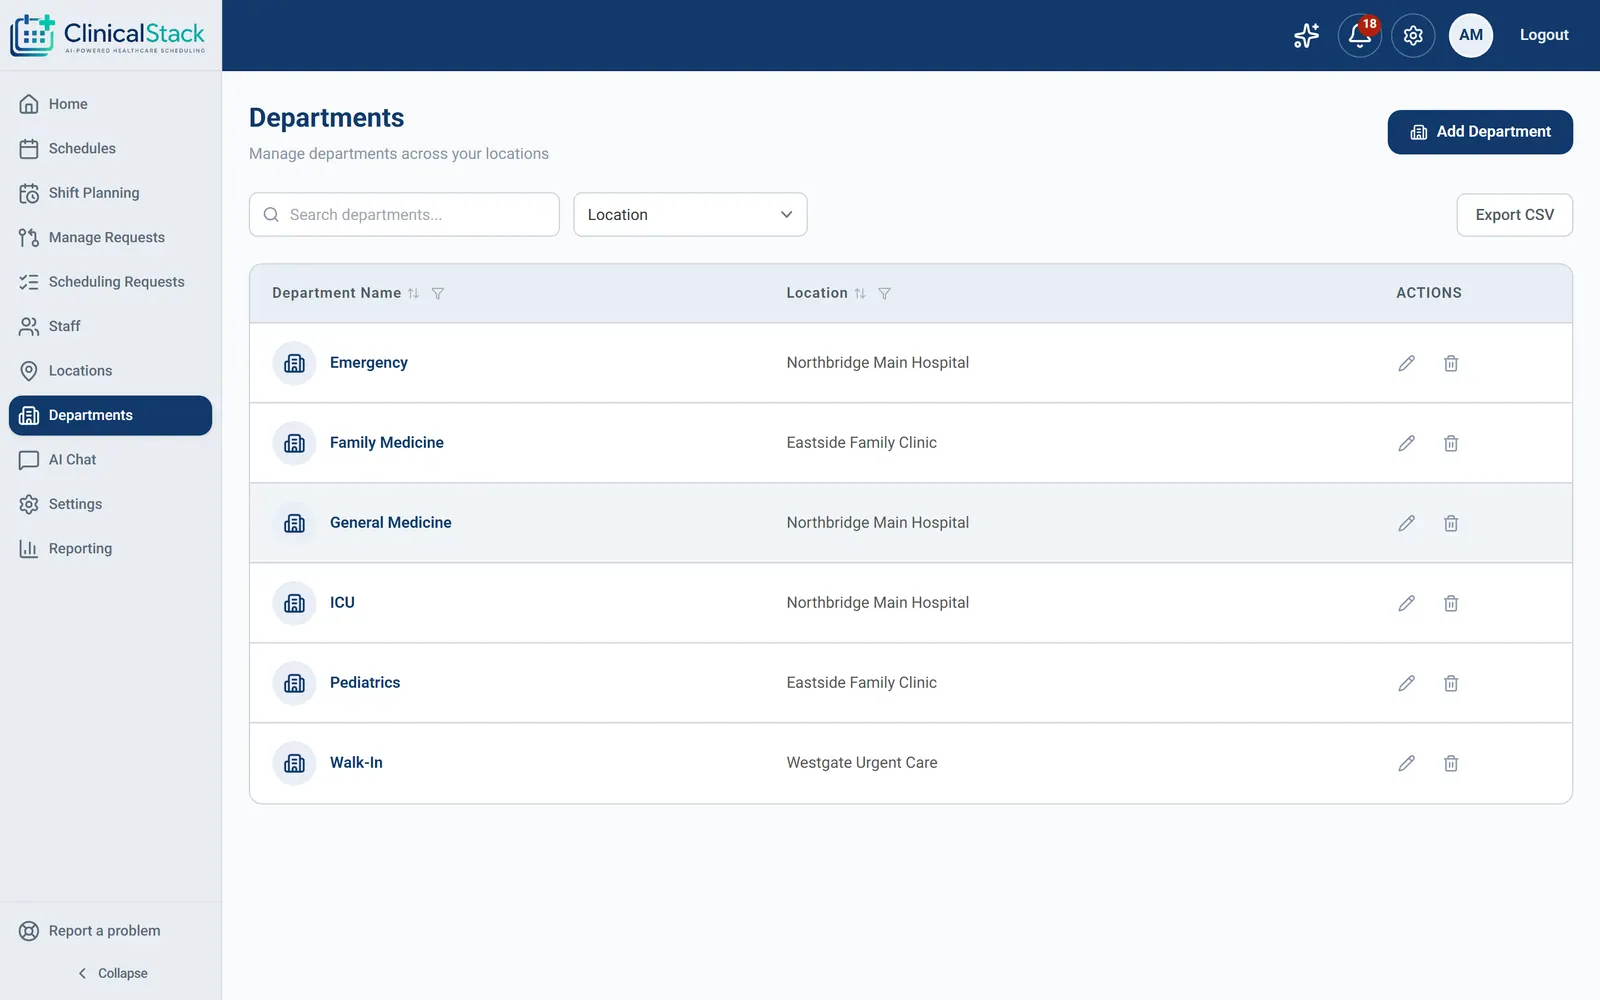Go to Staff page
The height and width of the screenshot is (1000, 1600).
tap(110, 326)
